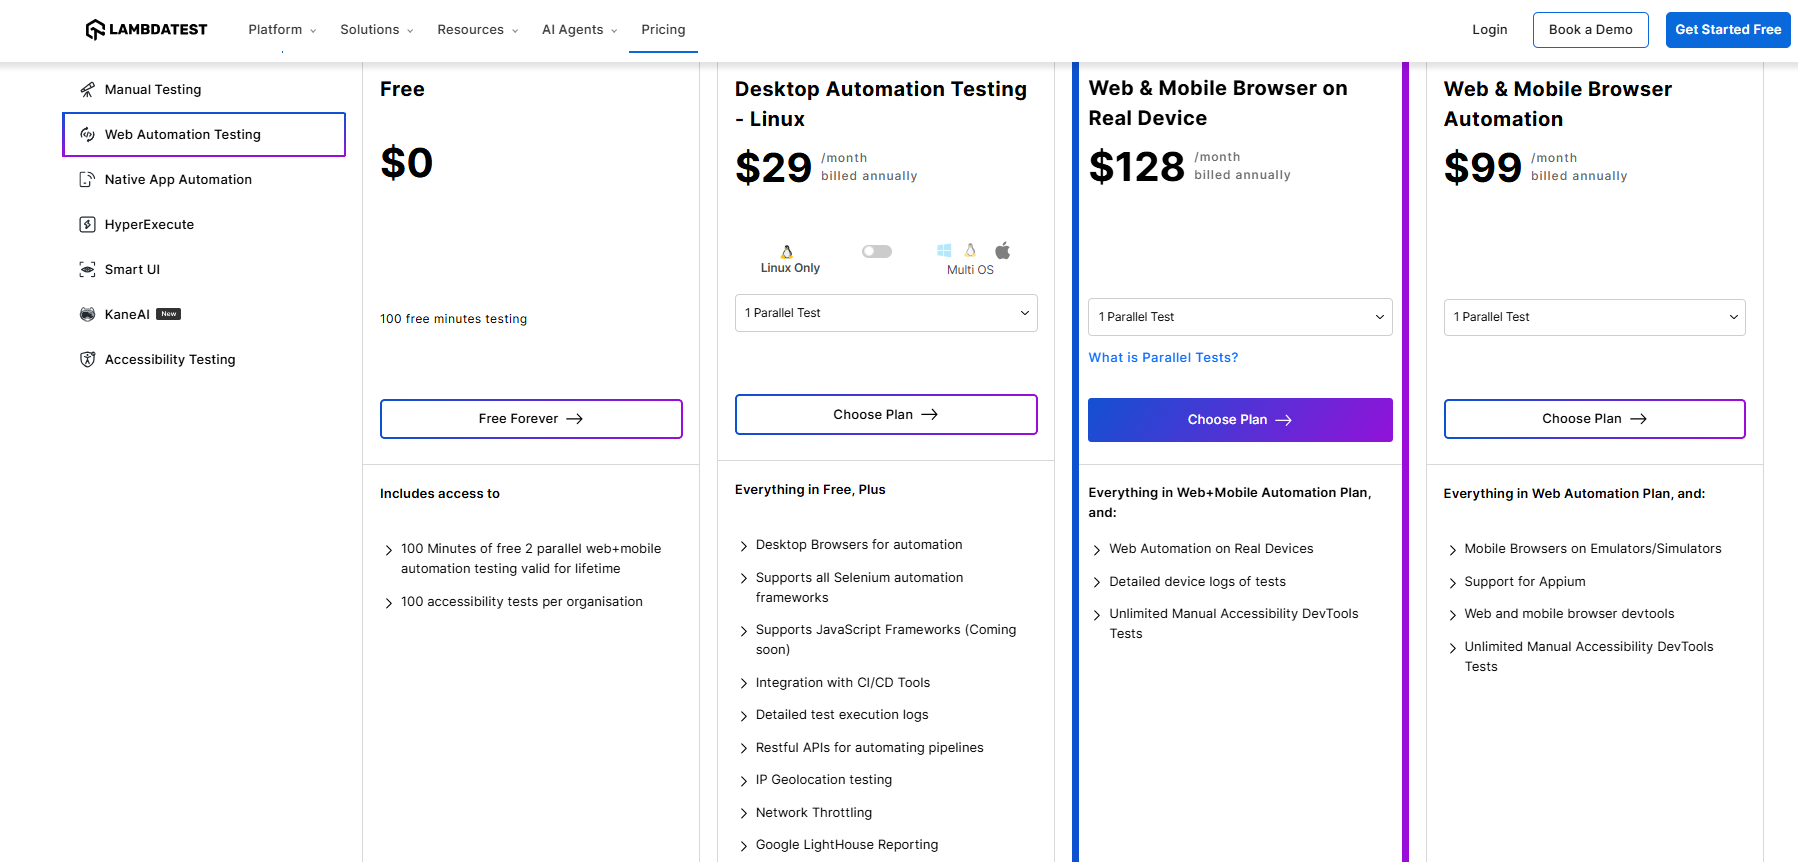Expand the Resources menu
This screenshot has height=862, width=1798.
pyautogui.click(x=477, y=30)
